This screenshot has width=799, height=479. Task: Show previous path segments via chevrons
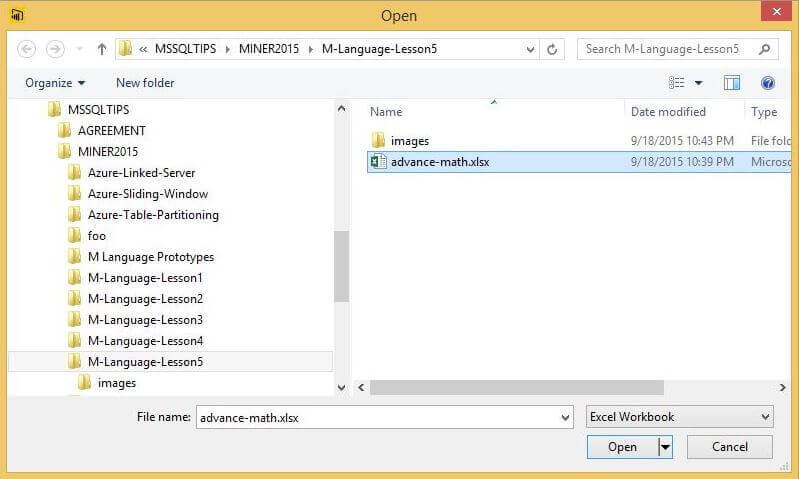pos(143,49)
